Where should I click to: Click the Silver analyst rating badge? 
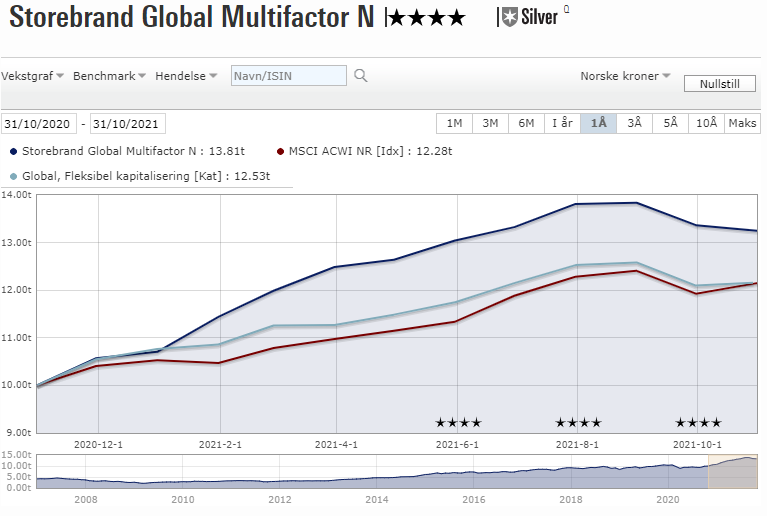tap(530, 17)
